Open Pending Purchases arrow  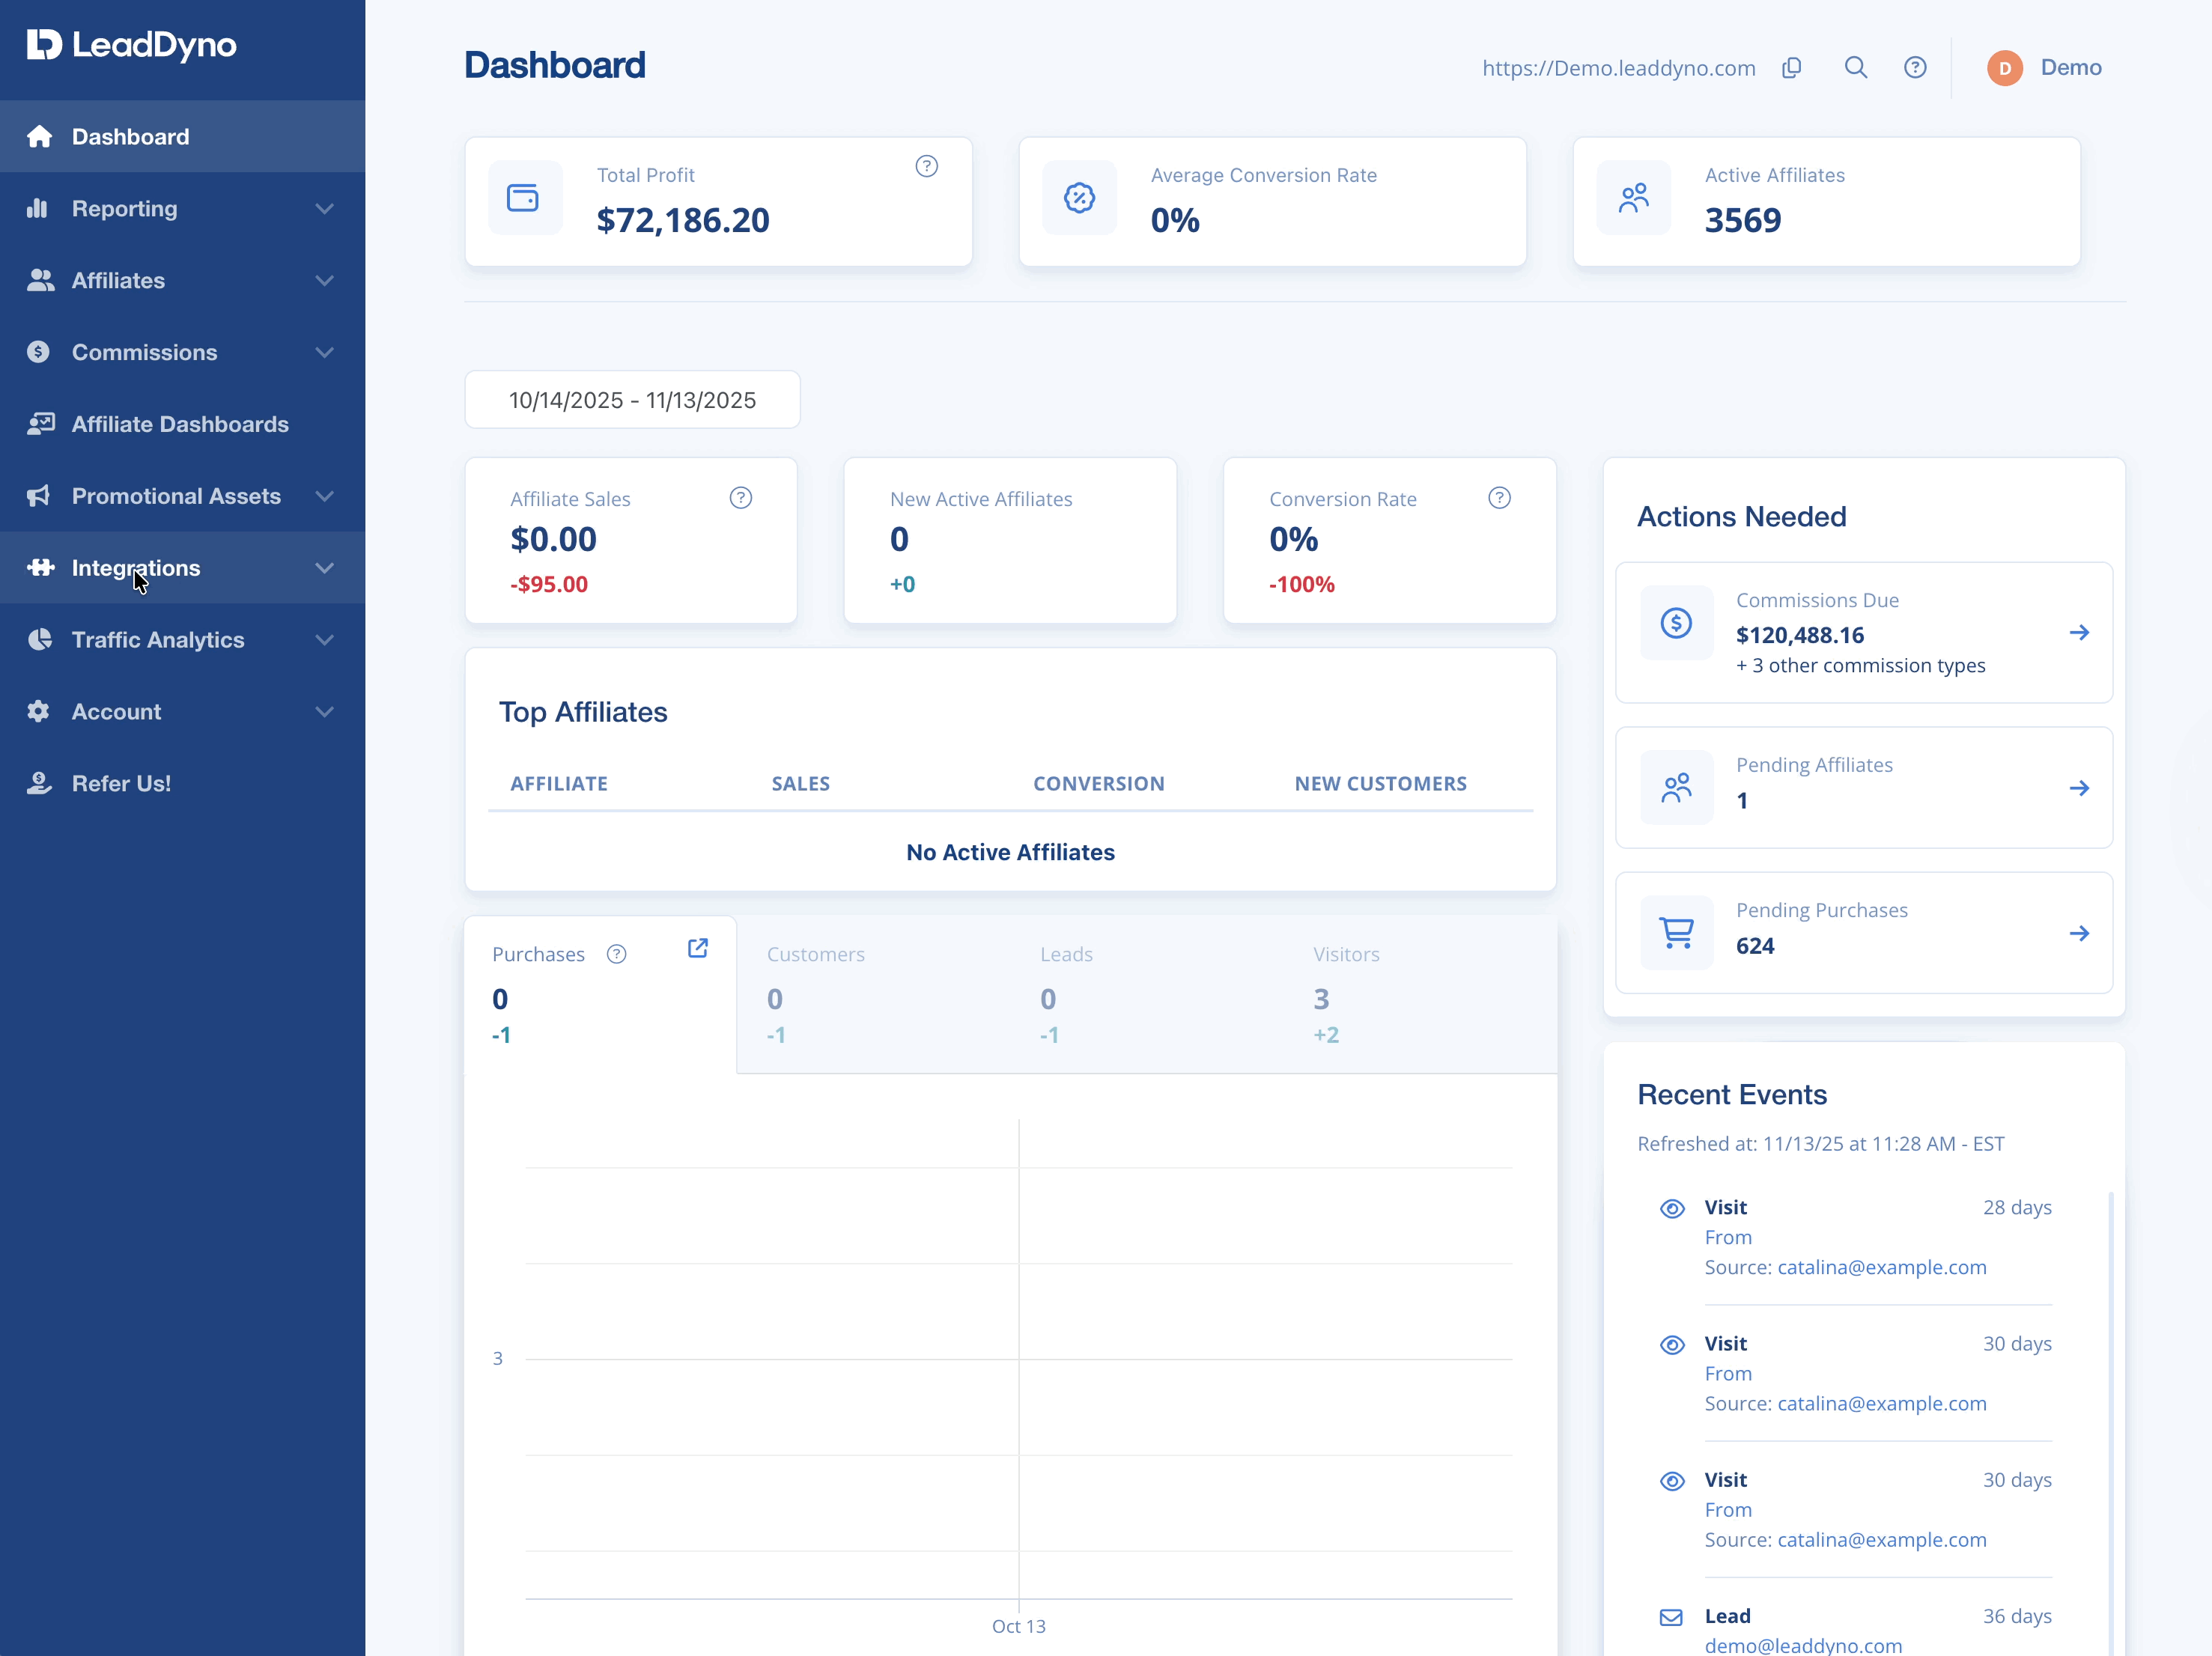click(x=2079, y=933)
